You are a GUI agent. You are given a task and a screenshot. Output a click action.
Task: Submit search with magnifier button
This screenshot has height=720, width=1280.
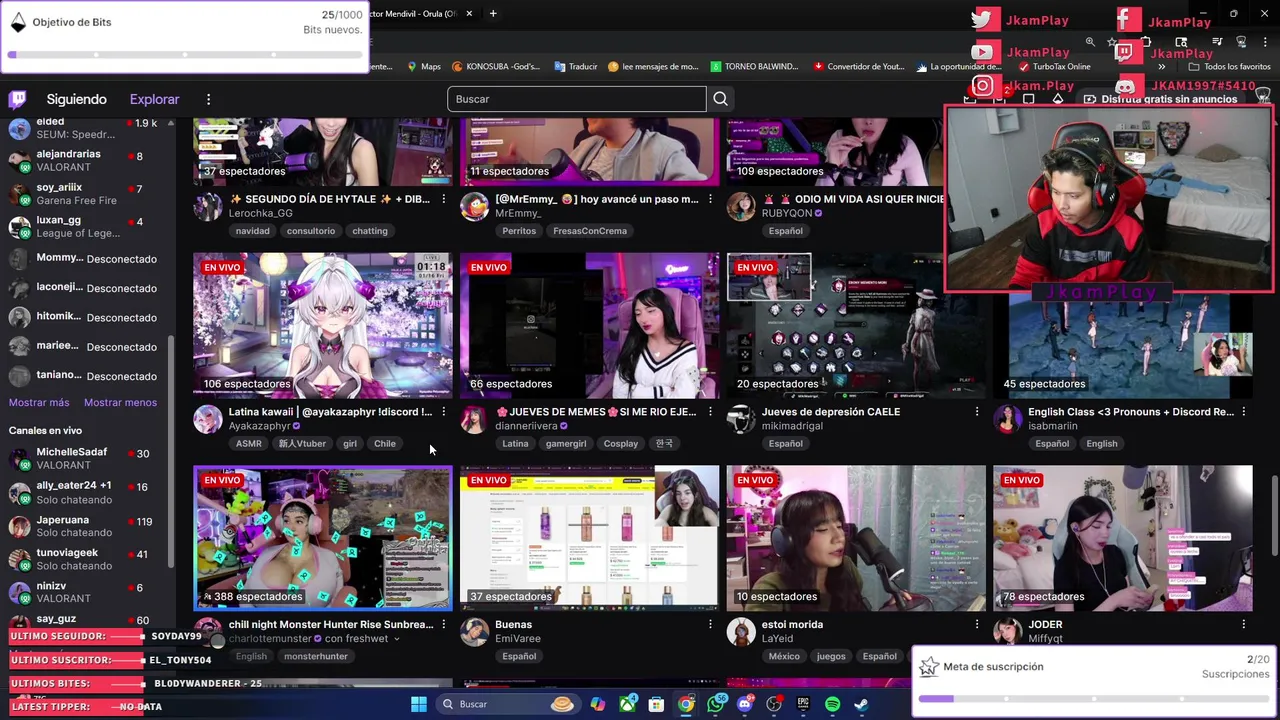point(720,99)
